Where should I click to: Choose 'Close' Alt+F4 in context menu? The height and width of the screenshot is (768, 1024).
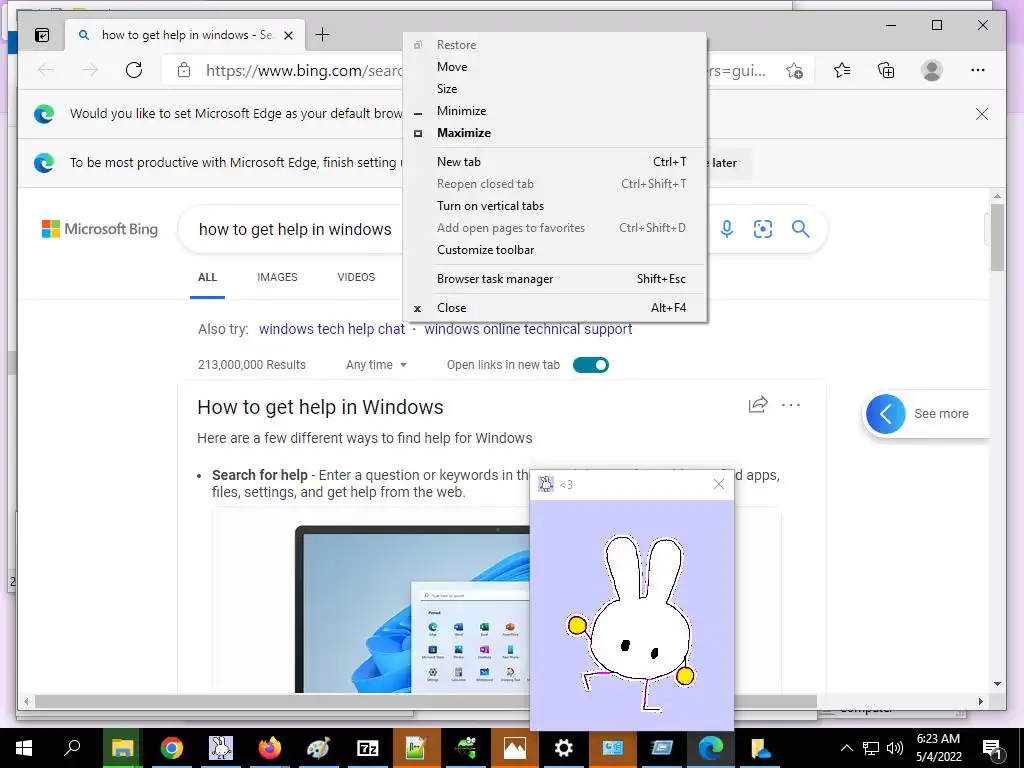(554, 308)
